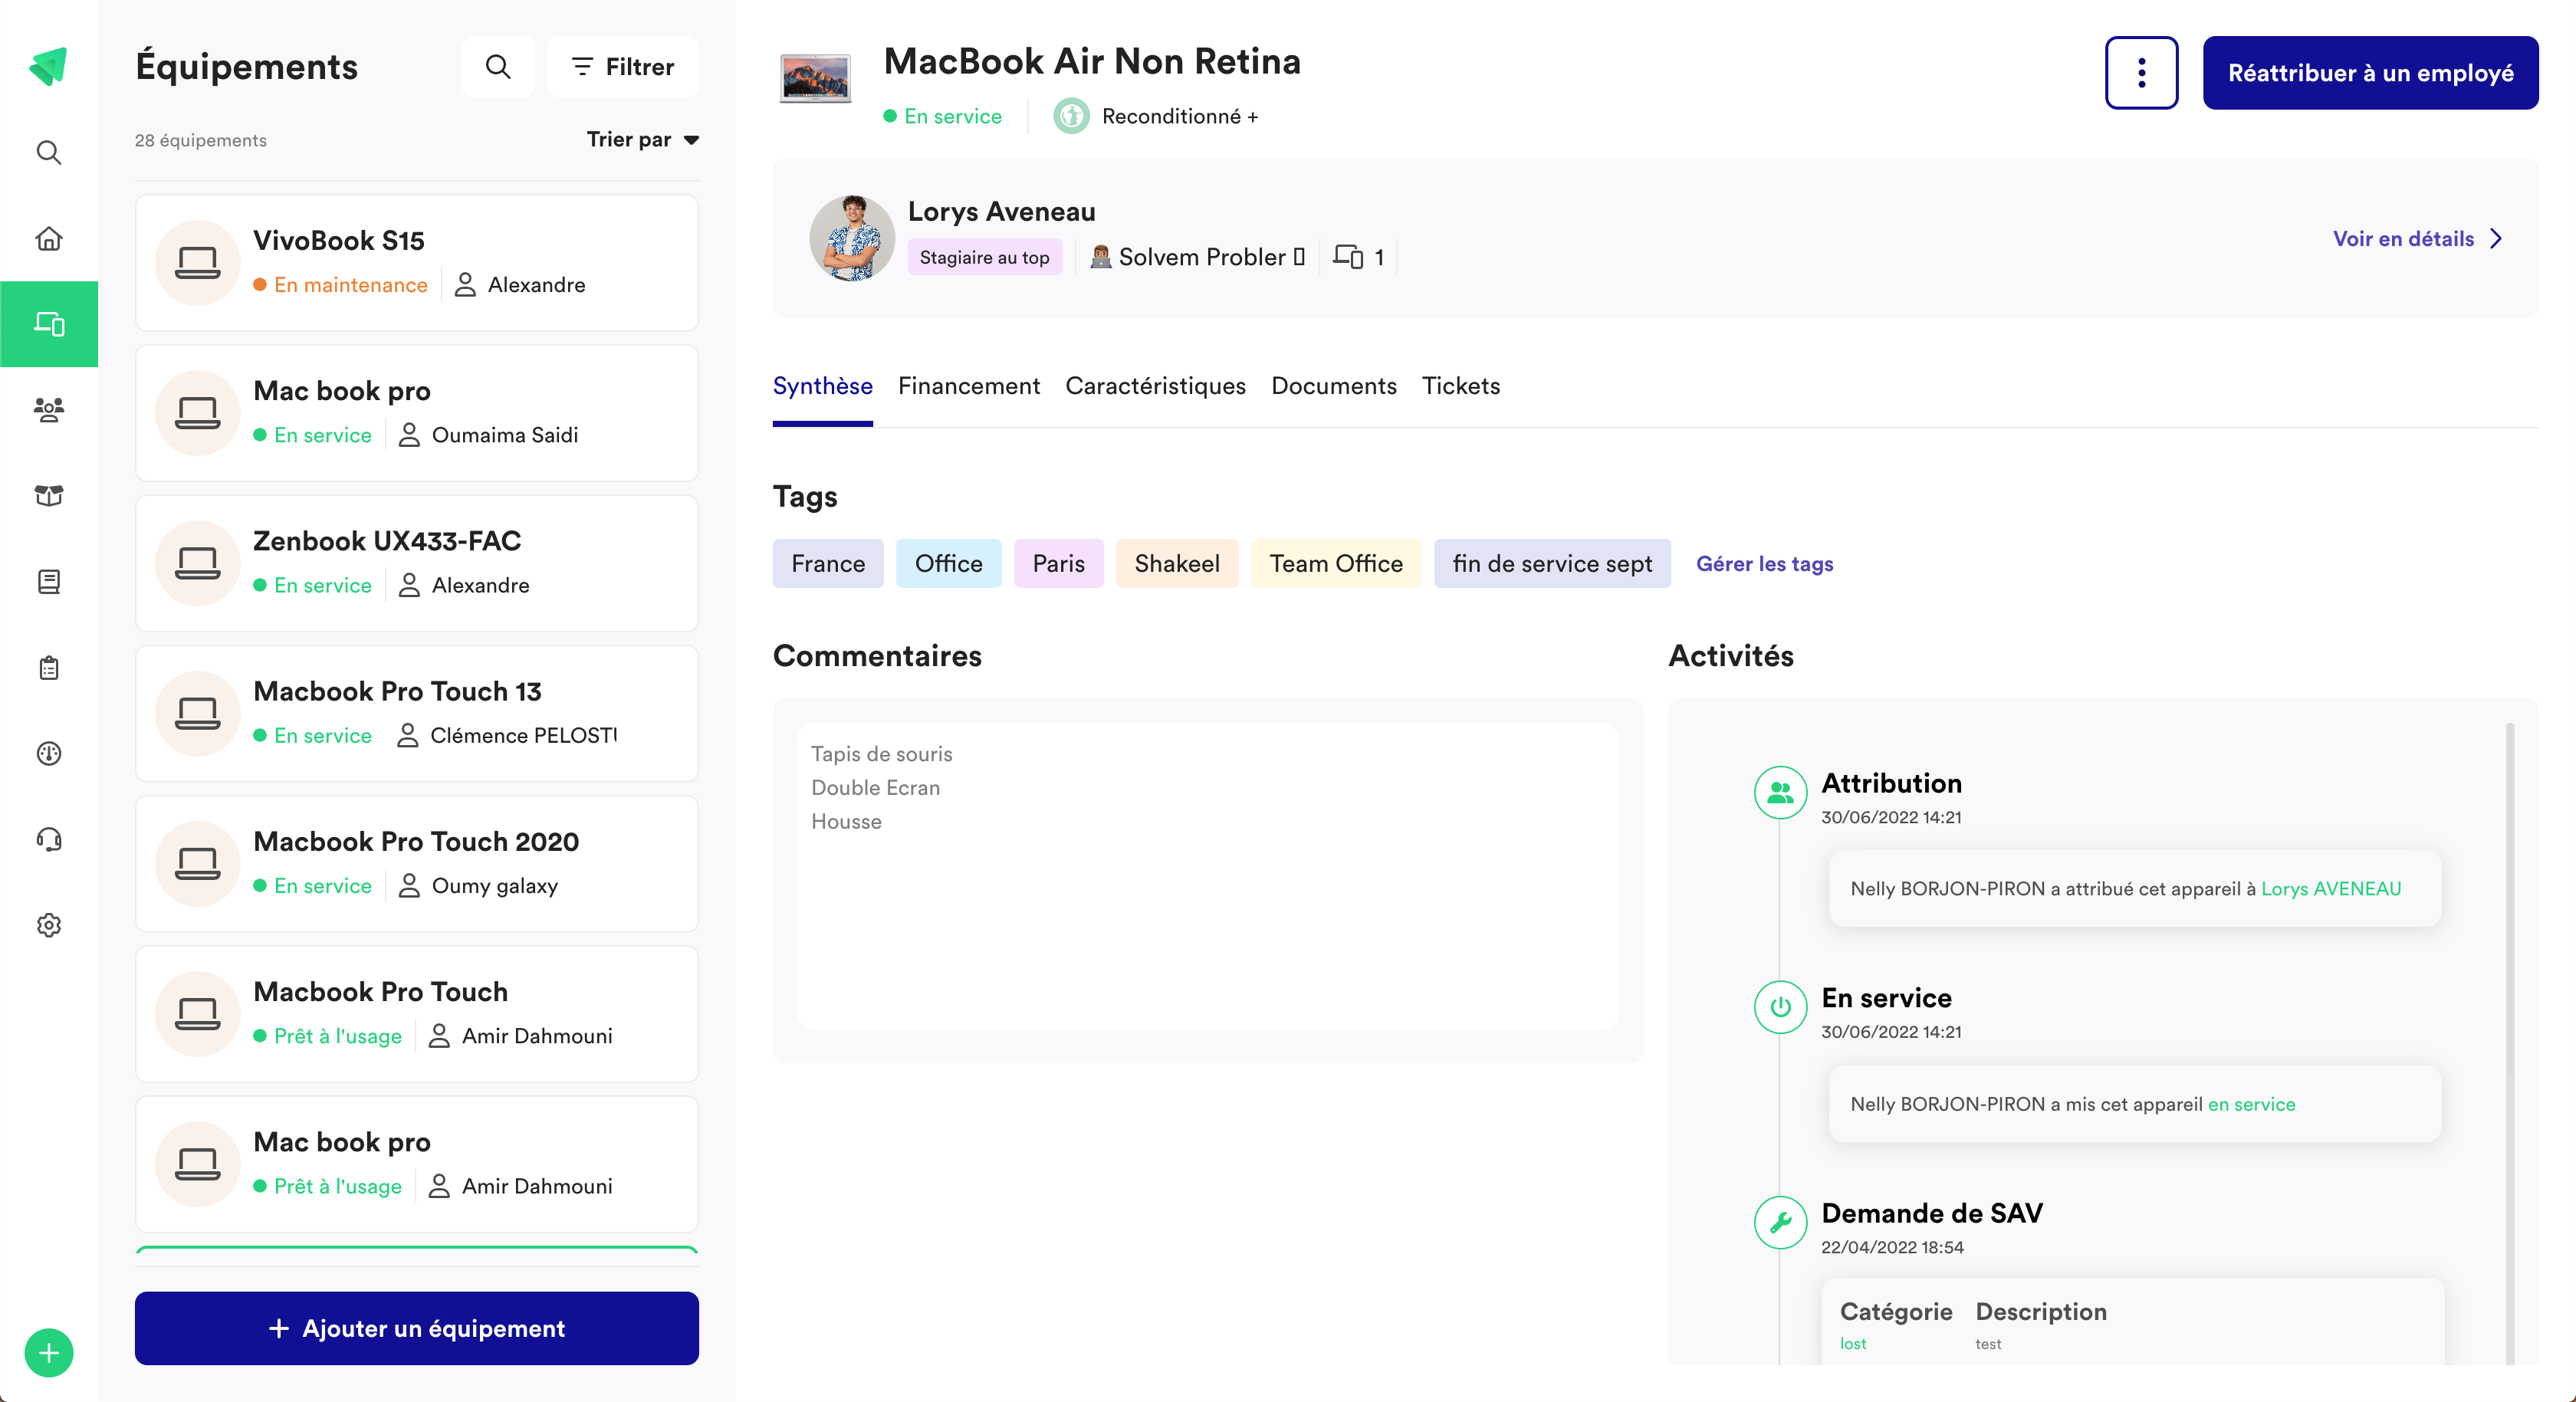The width and height of the screenshot is (2576, 1402).
Task: Click the Reconditionné + badge icon
Action: (1071, 116)
